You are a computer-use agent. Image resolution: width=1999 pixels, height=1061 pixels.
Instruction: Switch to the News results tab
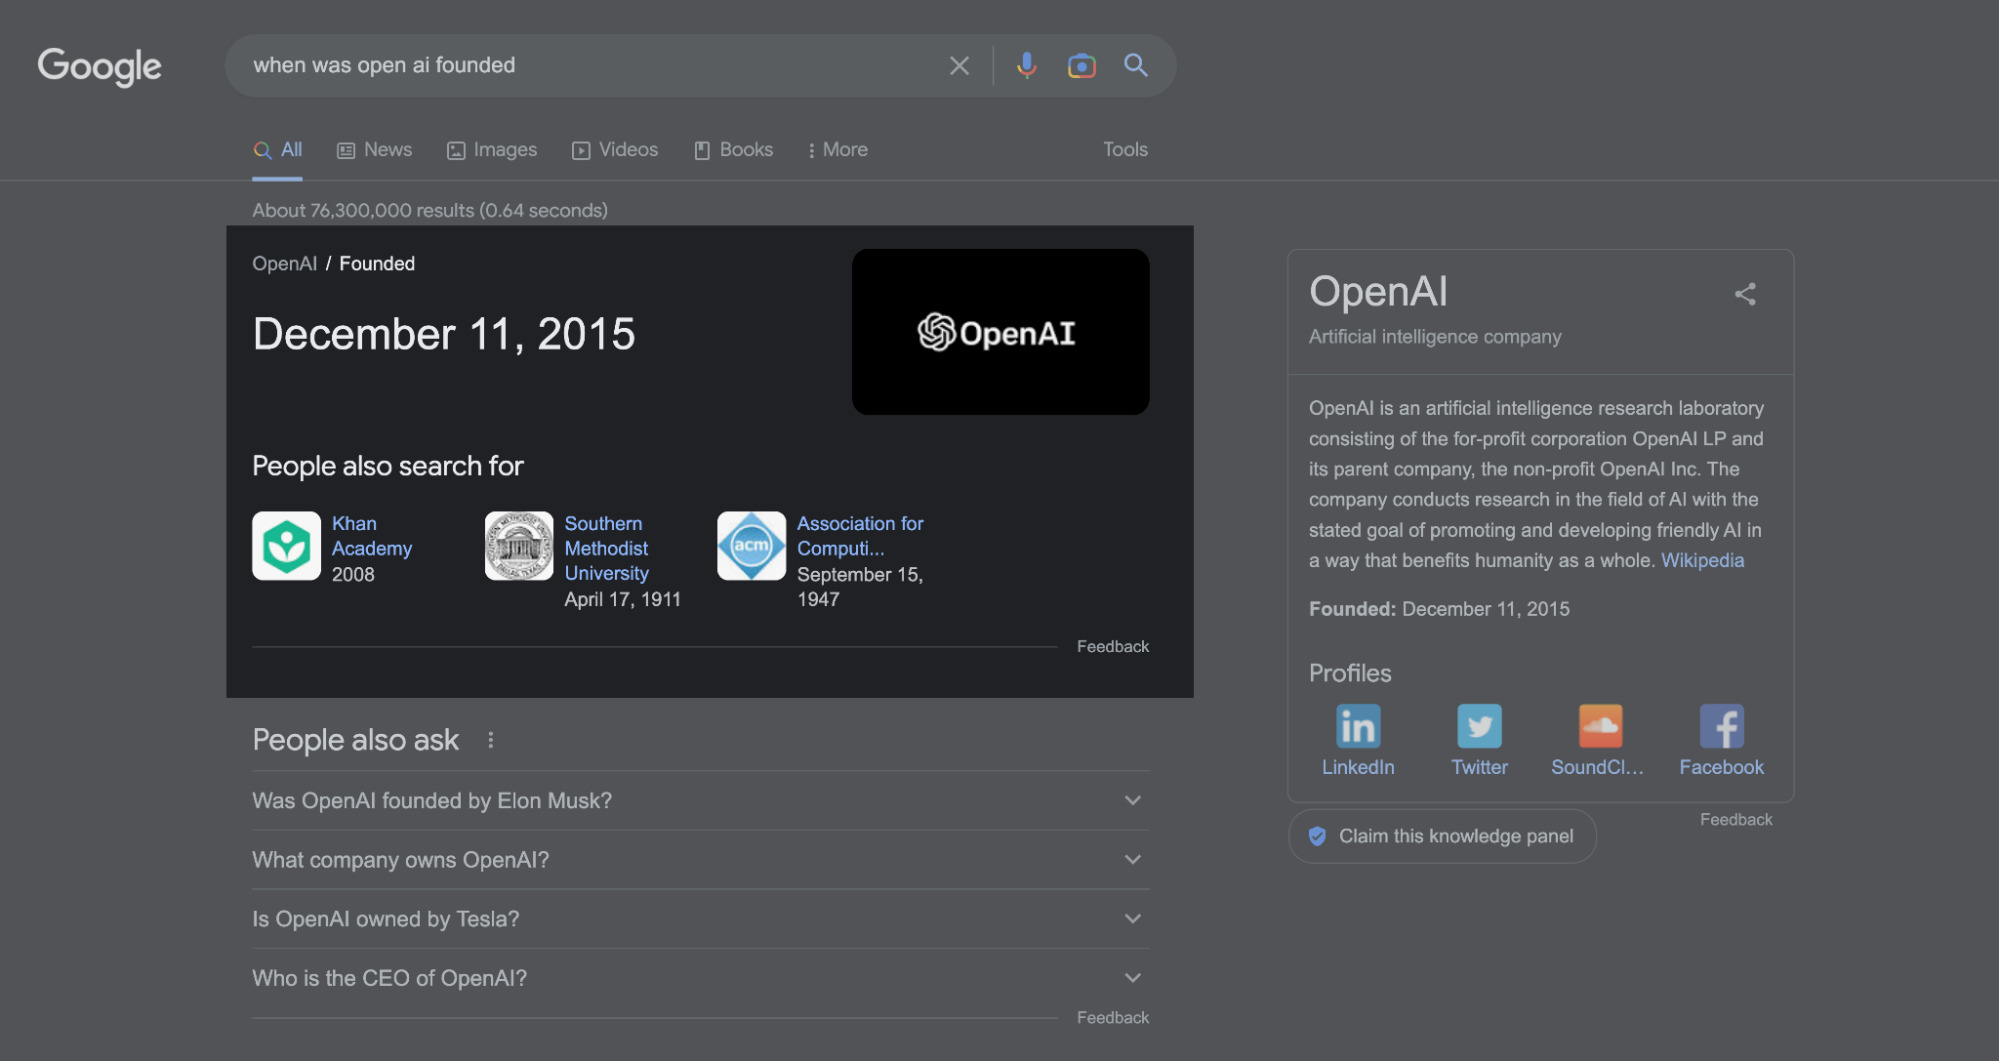tap(375, 150)
